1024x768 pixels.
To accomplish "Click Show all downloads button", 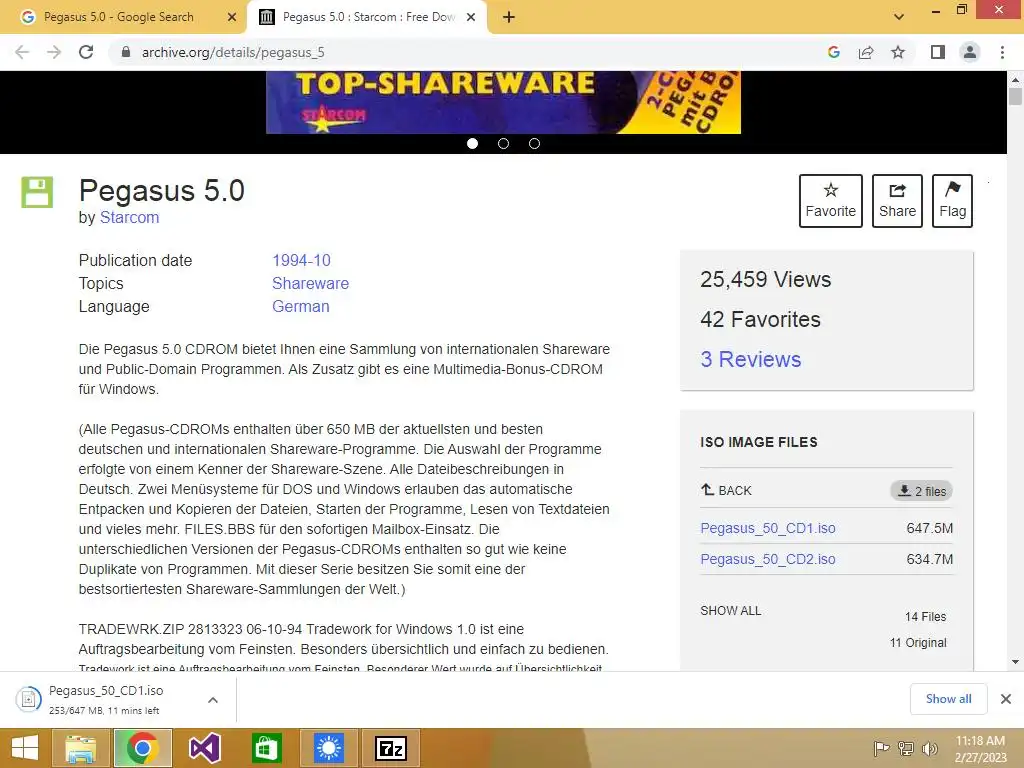I will click(948, 699).
